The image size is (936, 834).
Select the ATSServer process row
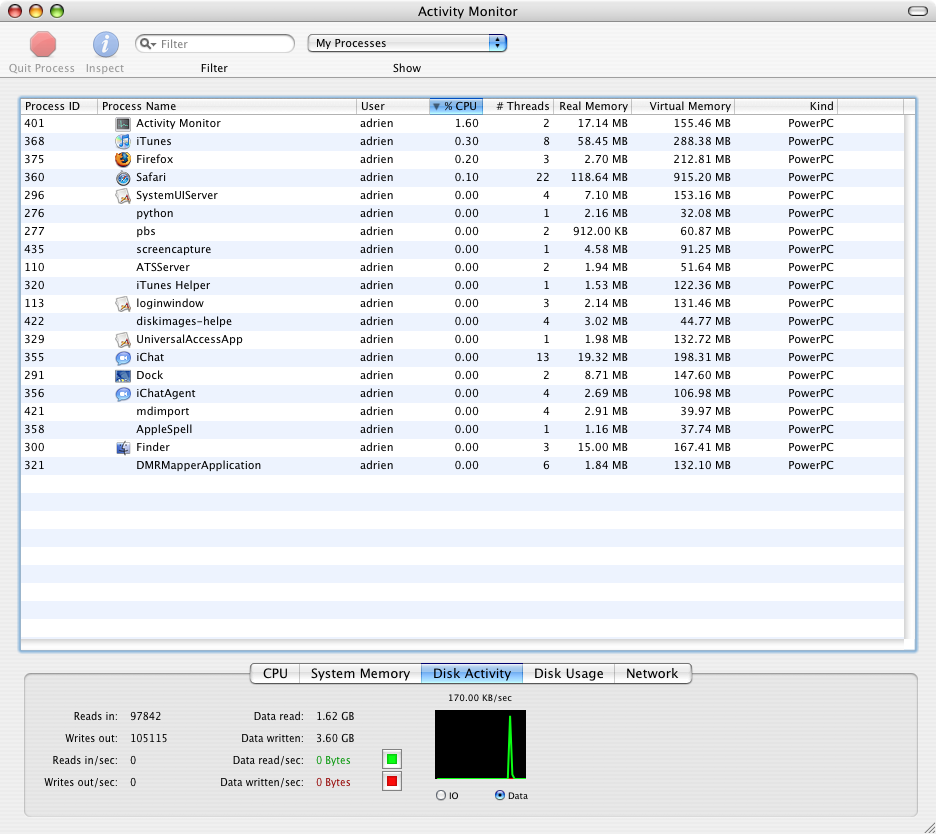click(x=462, y=267)
